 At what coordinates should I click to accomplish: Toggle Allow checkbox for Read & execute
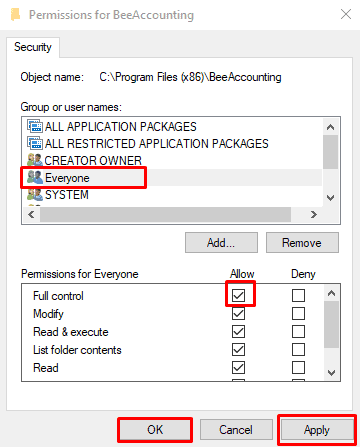[238, 331]
